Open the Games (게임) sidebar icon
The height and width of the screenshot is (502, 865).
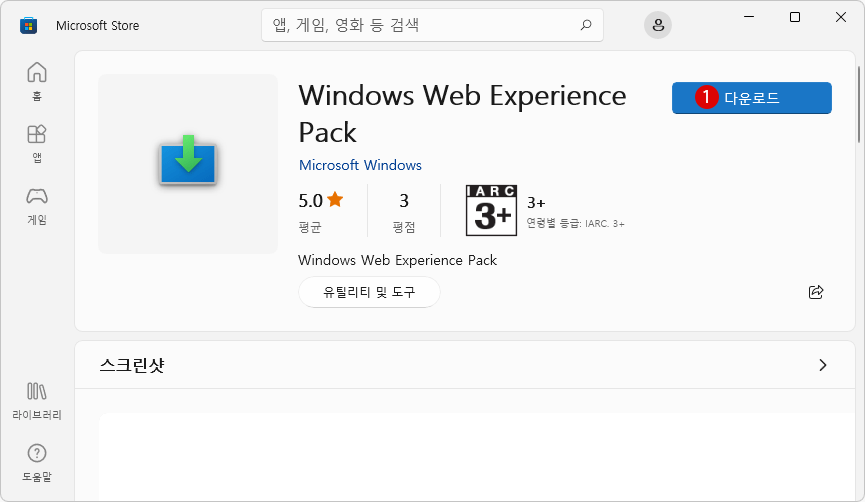(x=37, y=205)
